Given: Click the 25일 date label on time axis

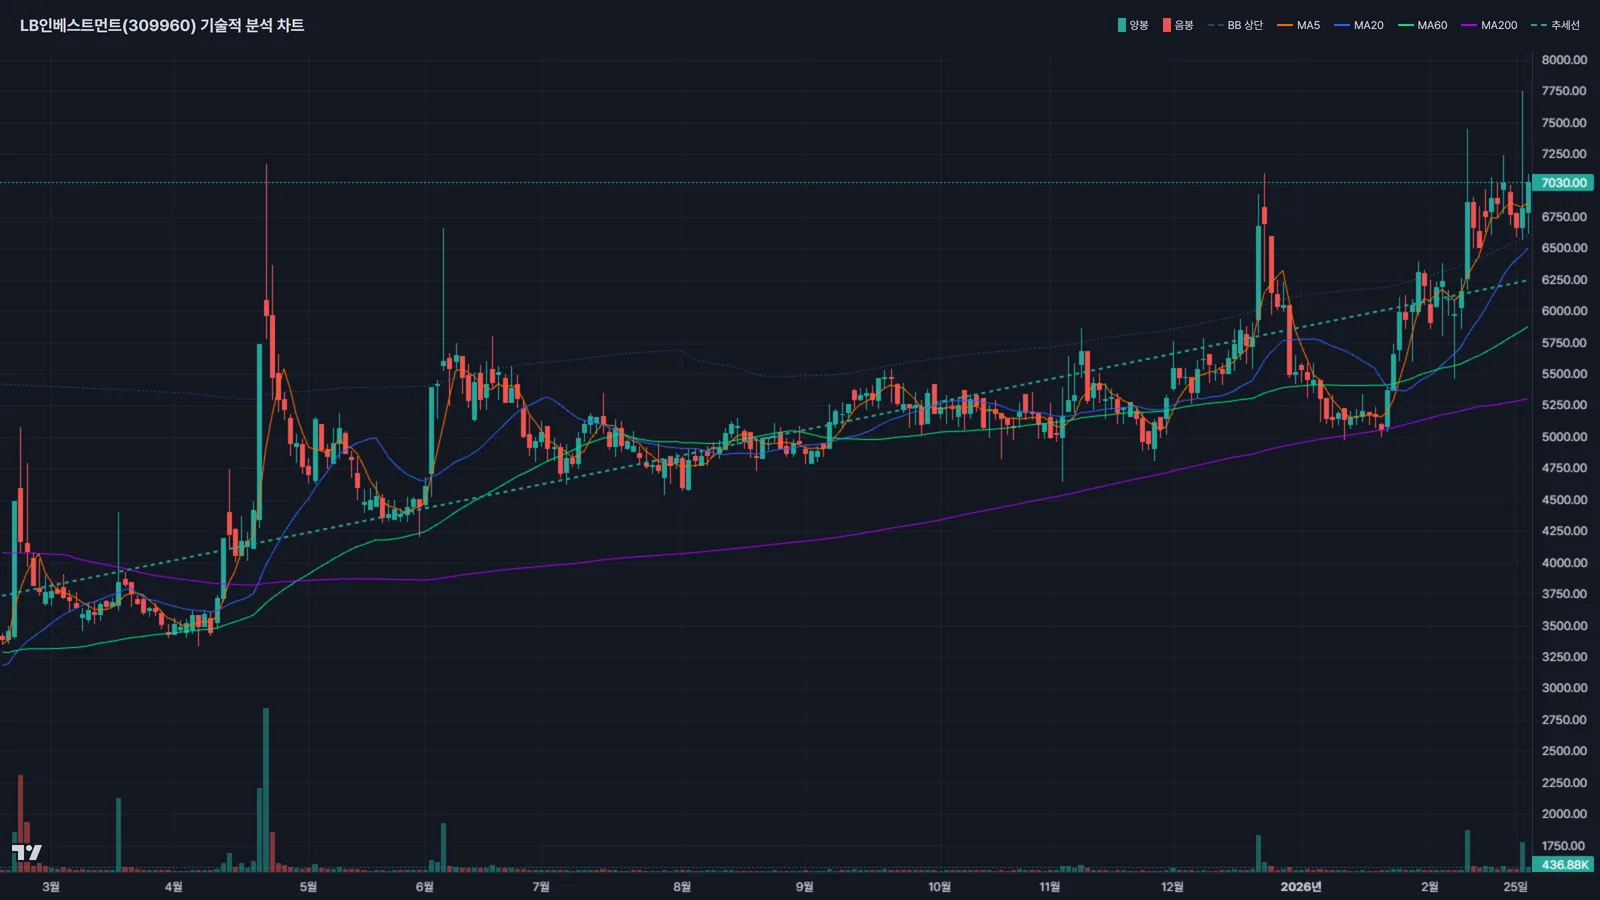Looking at the screenshot, I should coord(1515,887).
